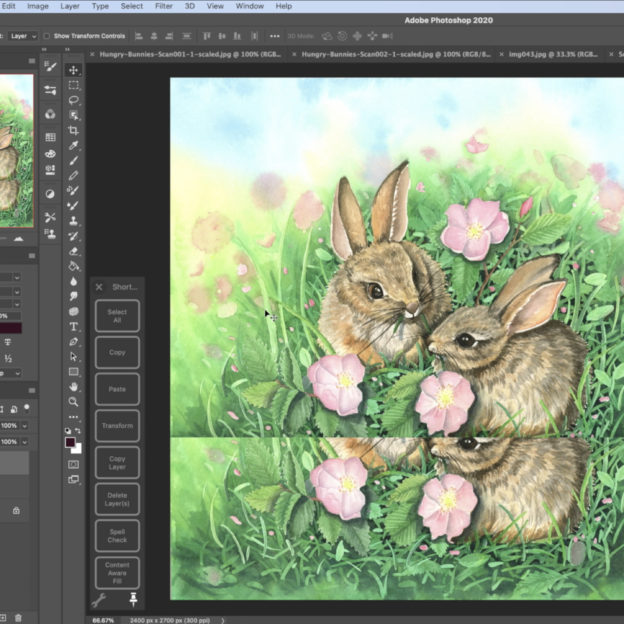Open the layer Fill 100% dropdown
Screen dimensions: 624x624
[x=25, y=442]
